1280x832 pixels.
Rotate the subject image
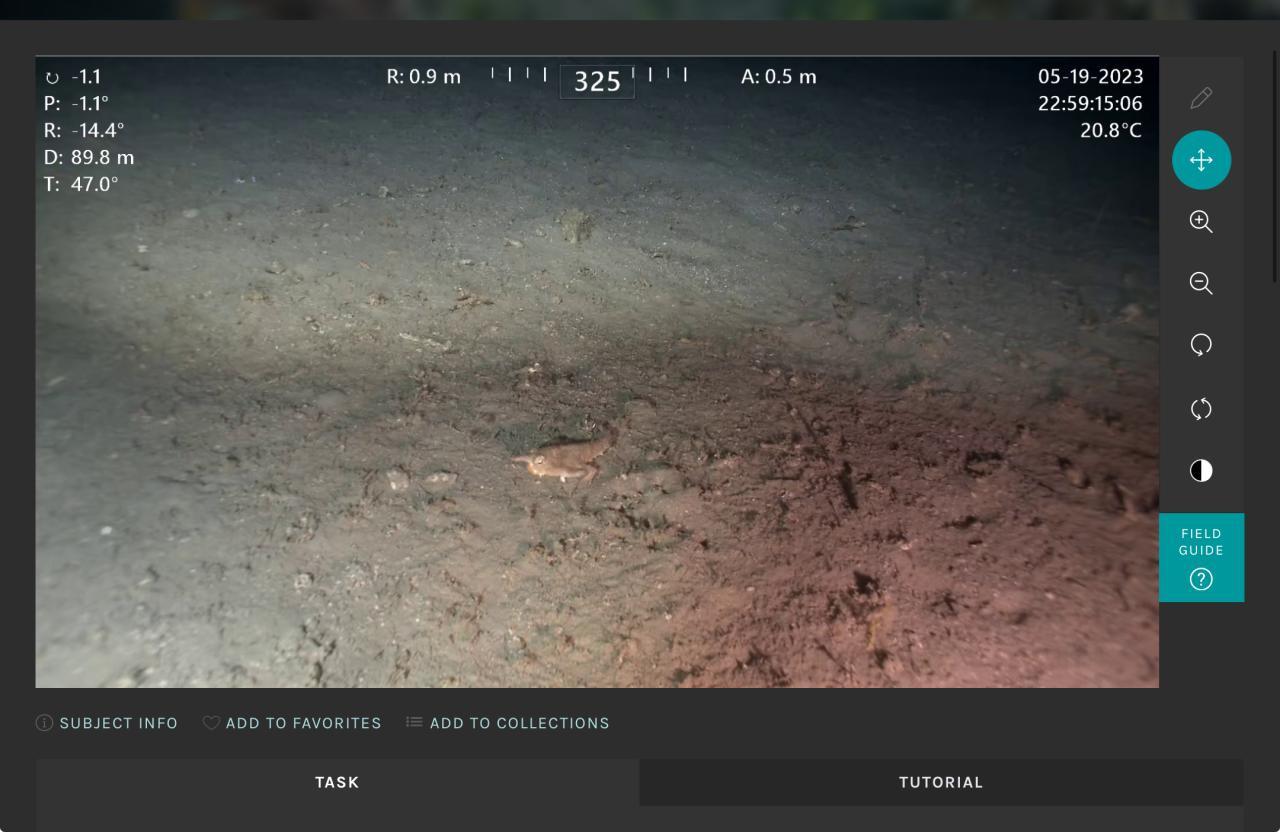(1201, 346)
